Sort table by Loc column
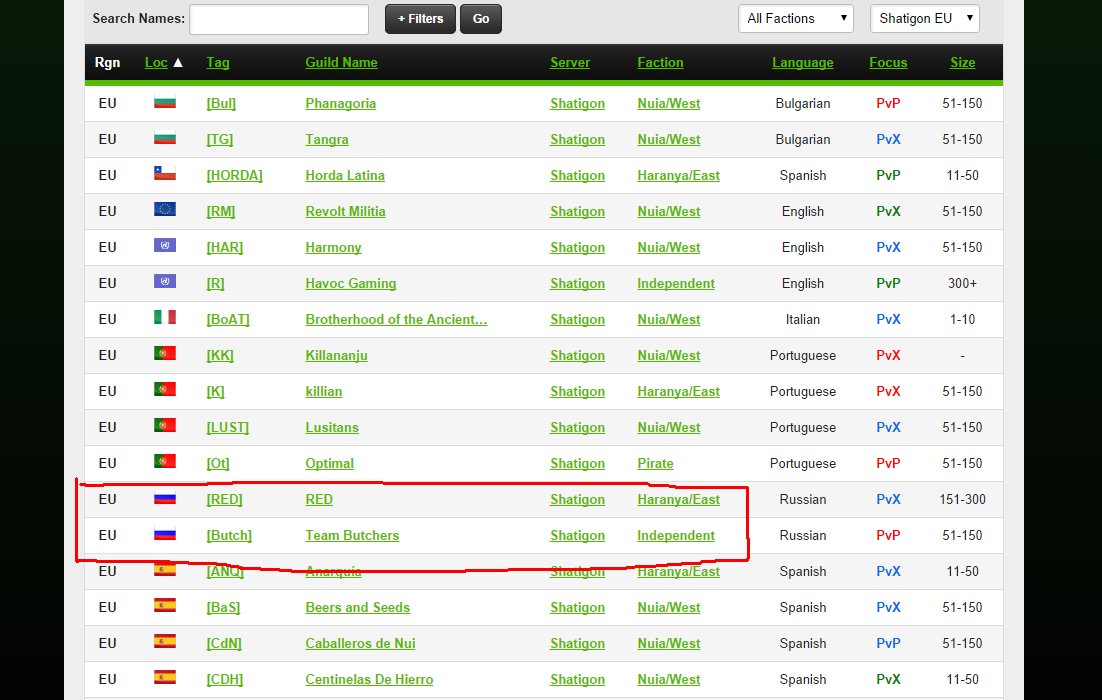 (156, 63)
